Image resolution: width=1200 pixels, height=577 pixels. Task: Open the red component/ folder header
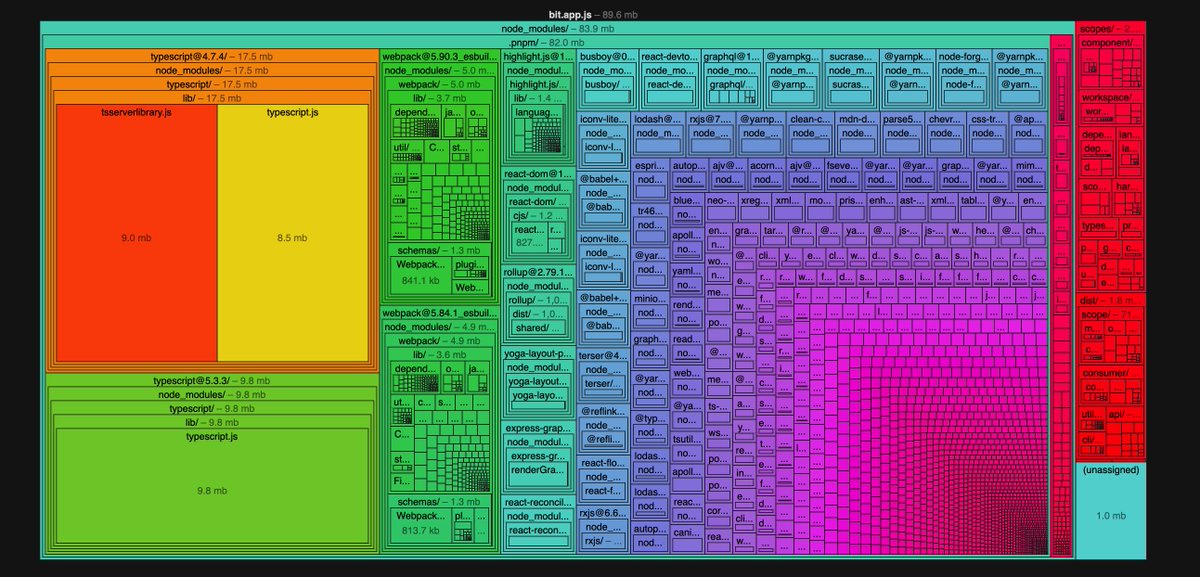(x=1110, y=43)
